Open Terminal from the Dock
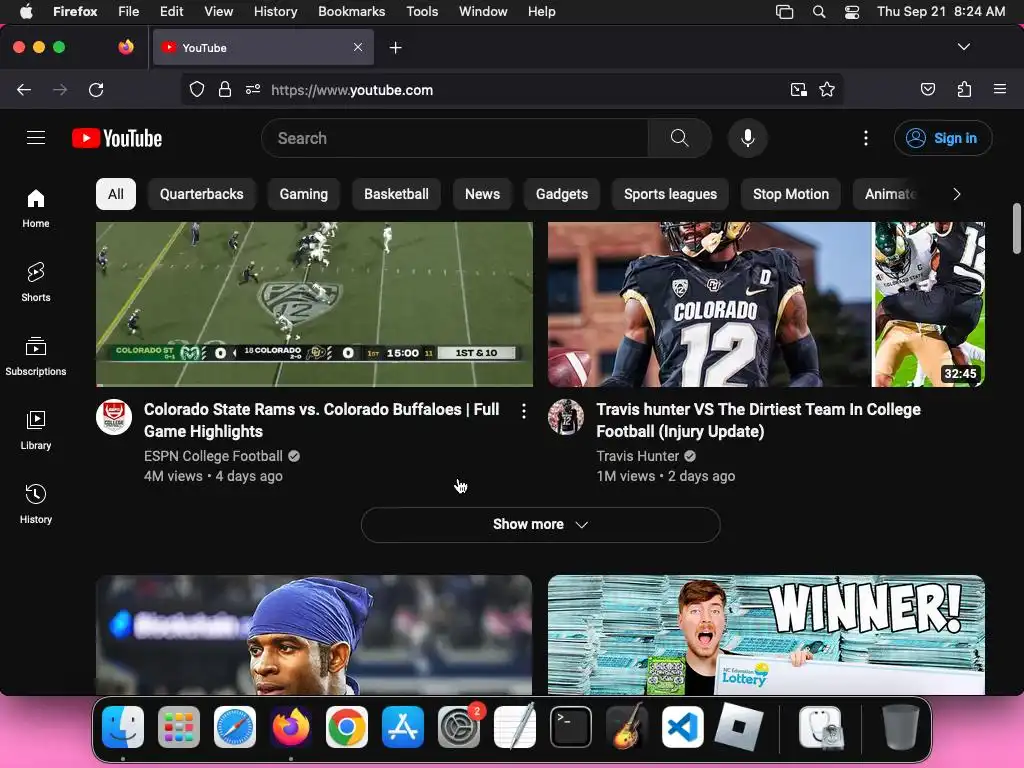1024x768 pixels. pyautogui.click(x=571, y=727)
